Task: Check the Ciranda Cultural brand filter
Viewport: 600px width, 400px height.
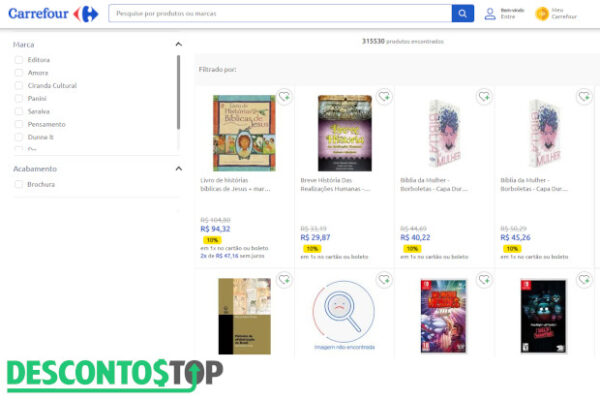Action: [x=19, y=85]
